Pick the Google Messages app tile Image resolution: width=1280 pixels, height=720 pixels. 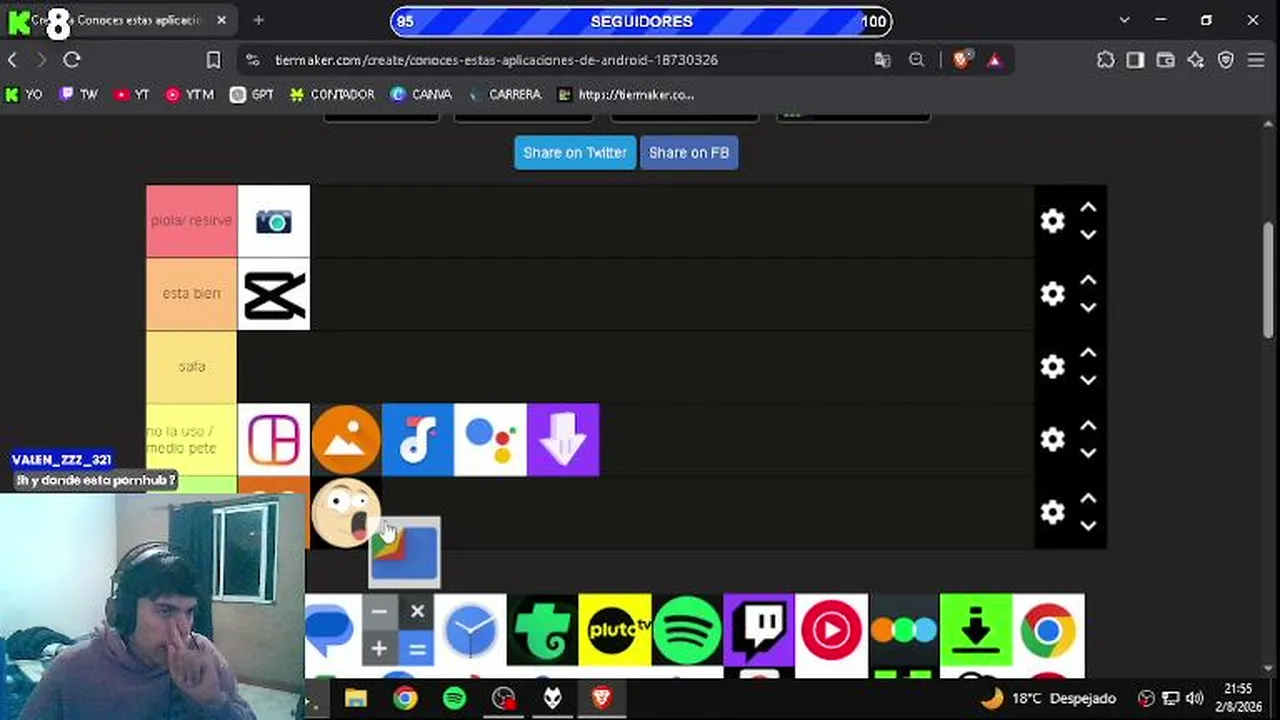coord(333,630)
